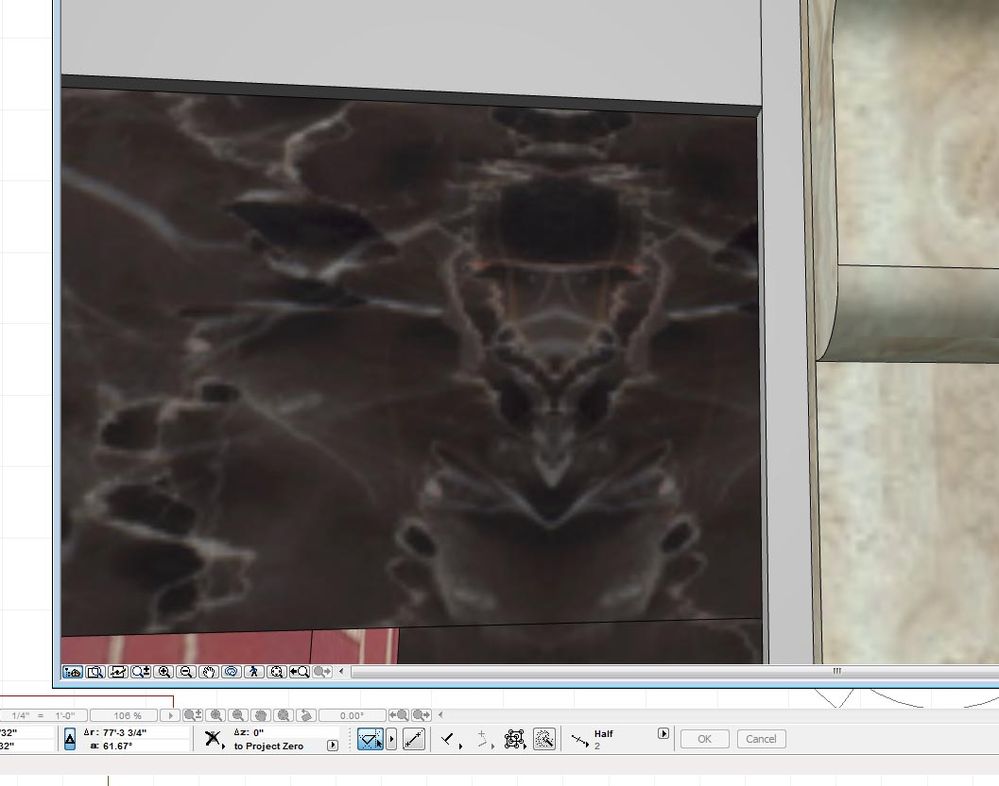Click the special snap points icon
The height and width of the screenshot is (786, 999).
point(579,740)
